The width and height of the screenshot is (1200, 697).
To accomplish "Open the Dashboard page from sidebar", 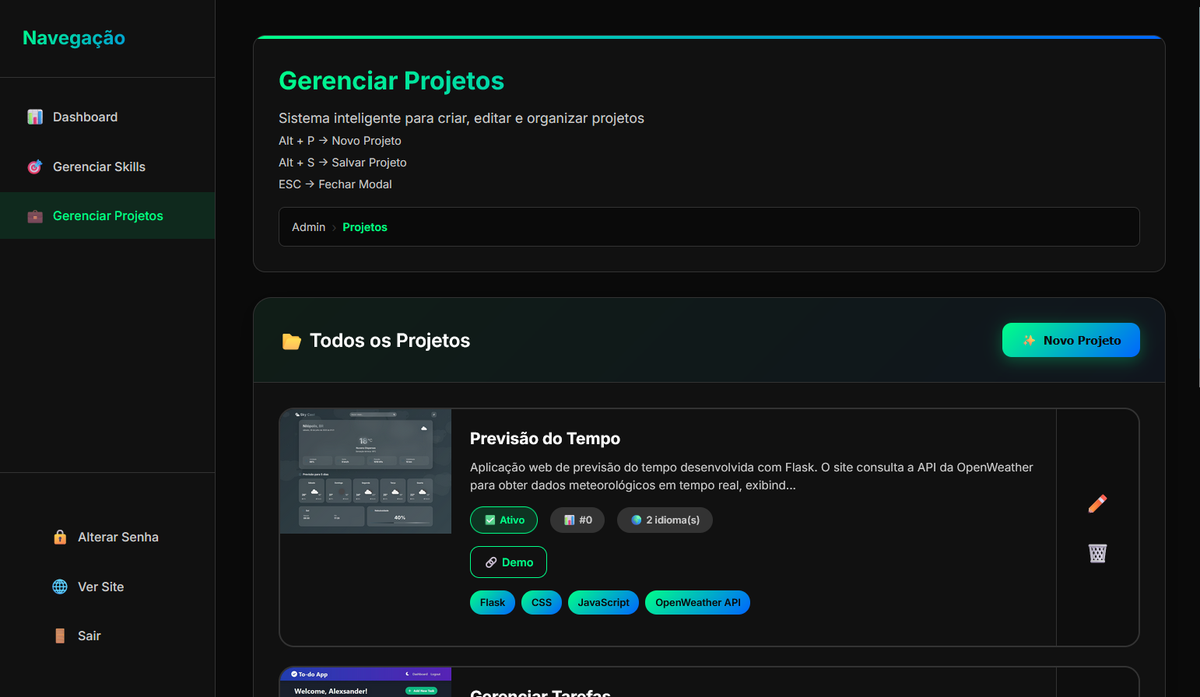I will (107, 117).
